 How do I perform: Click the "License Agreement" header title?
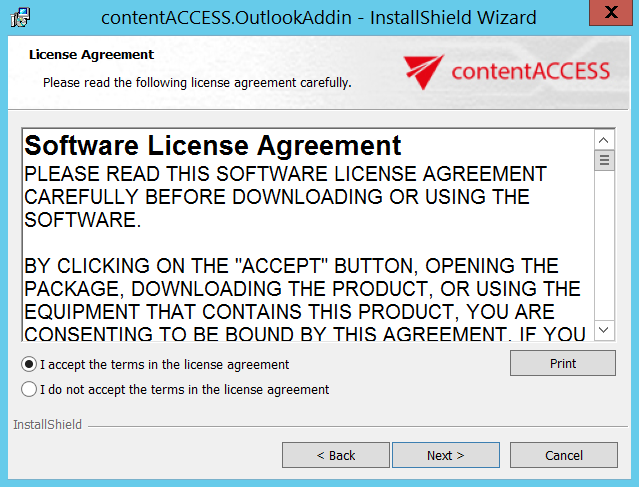91,55
